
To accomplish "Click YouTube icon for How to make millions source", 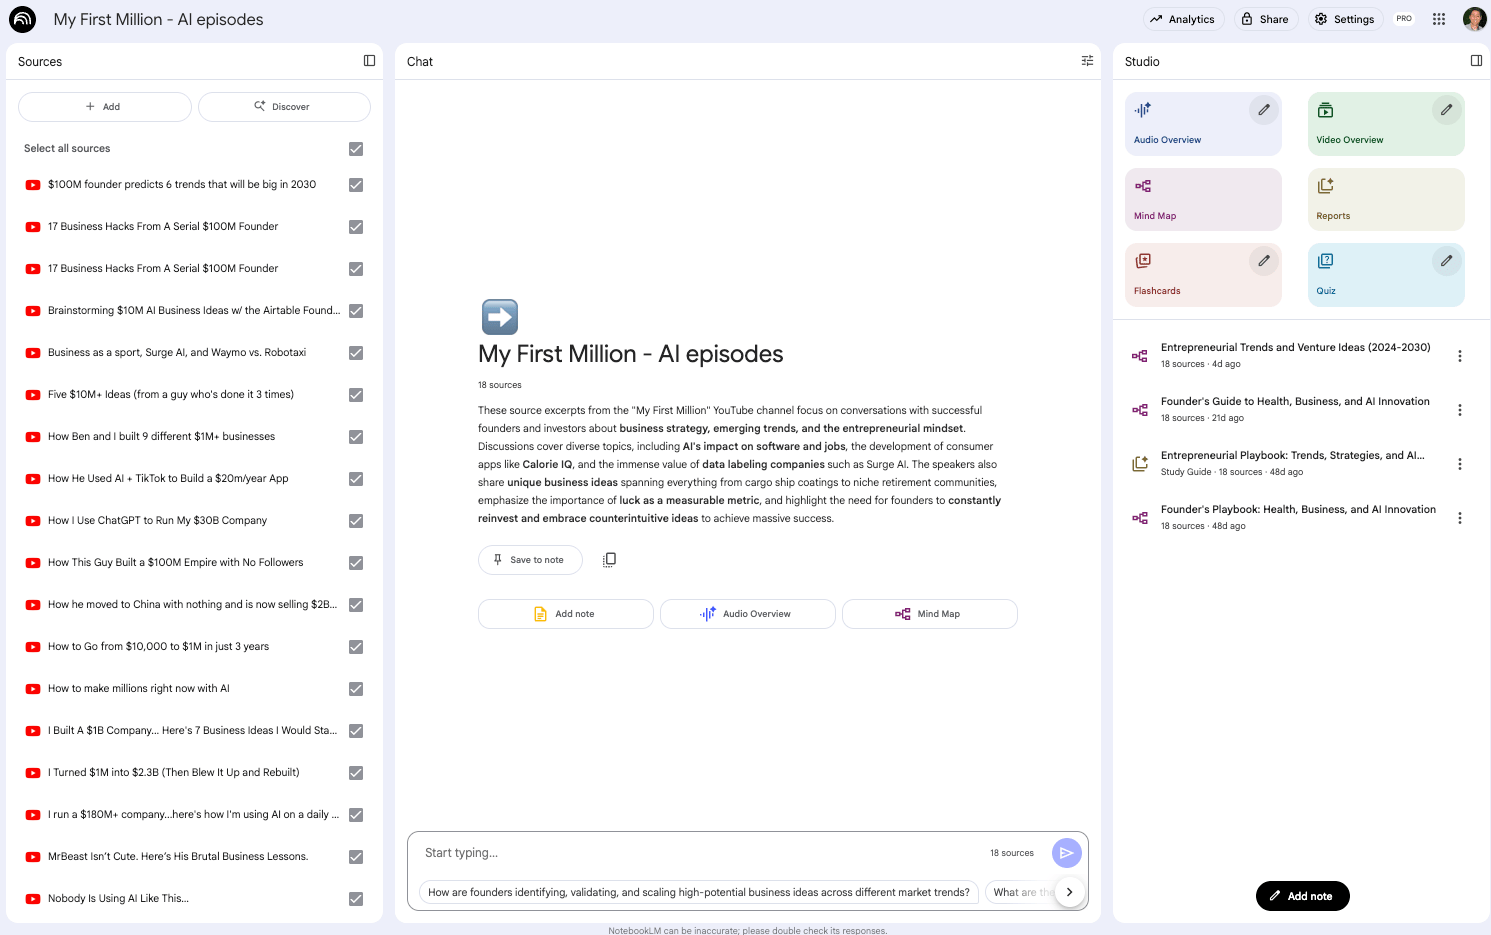I will [x=33, y=689].
